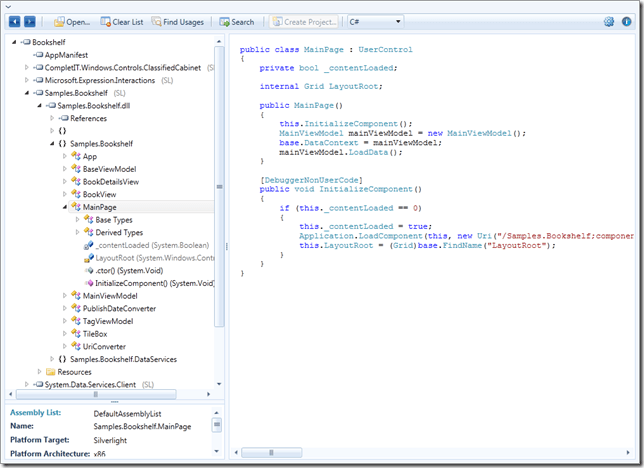Click the Samples.Bookshelf.MainPage name value

click(143, 427)
